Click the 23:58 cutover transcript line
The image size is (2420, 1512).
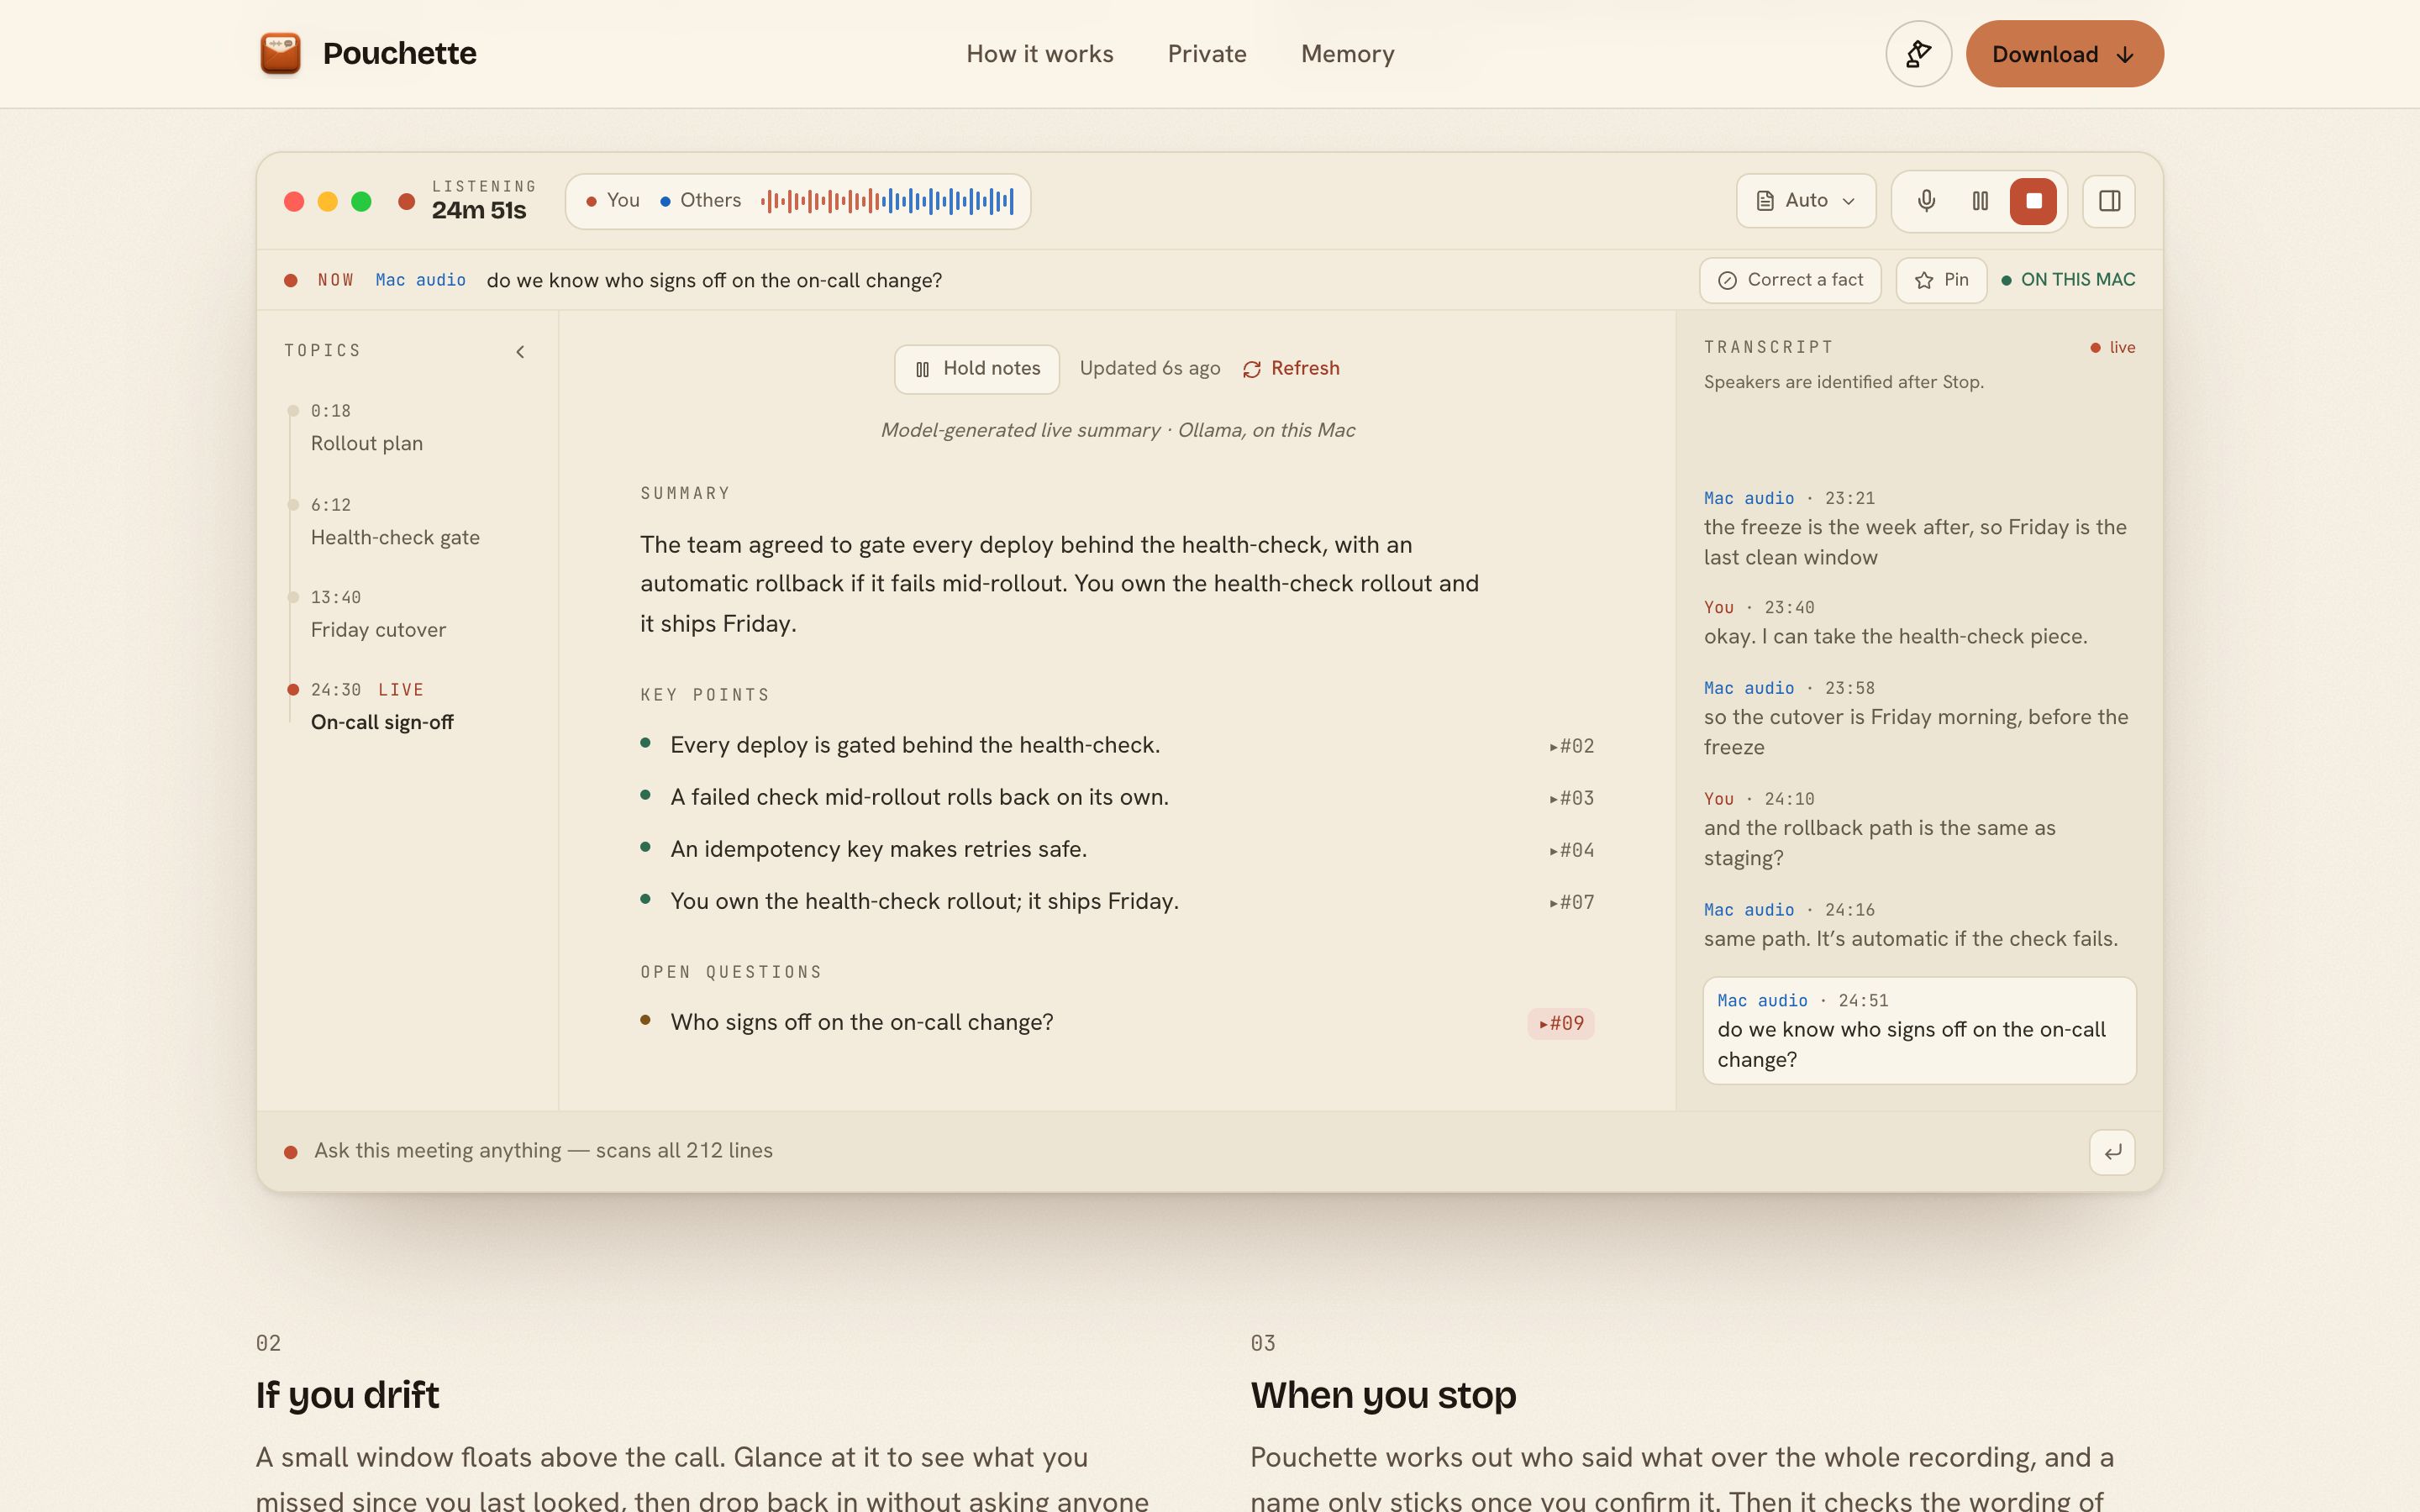[1919, 718]
